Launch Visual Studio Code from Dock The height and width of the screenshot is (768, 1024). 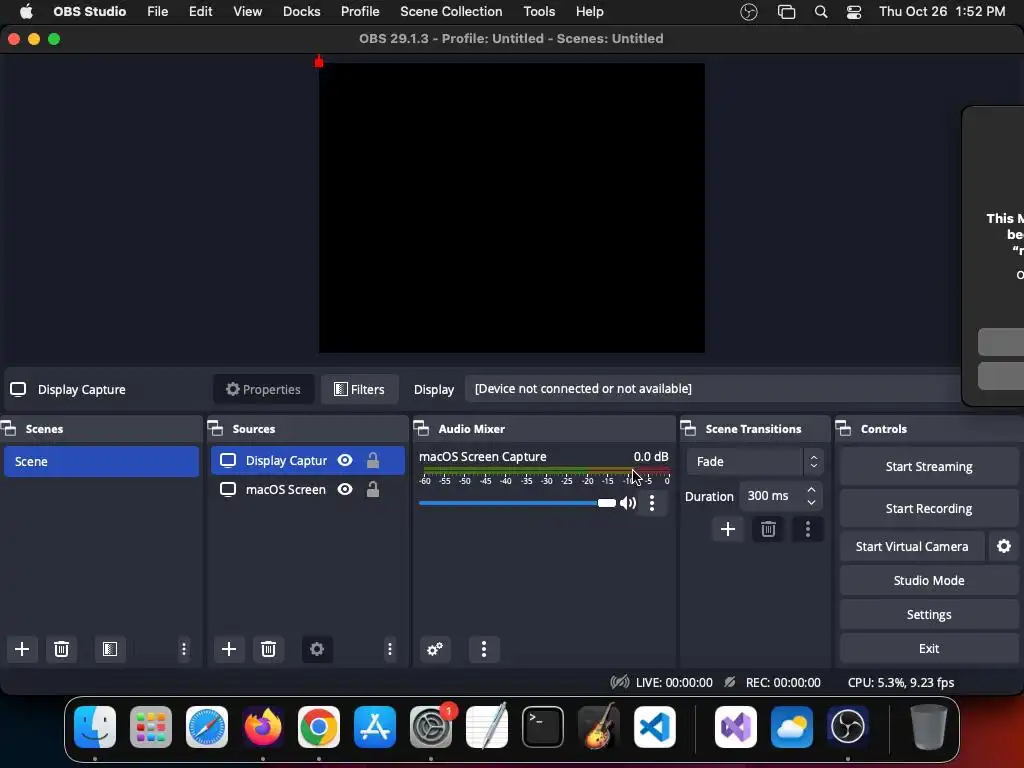[x=654, y=726]
